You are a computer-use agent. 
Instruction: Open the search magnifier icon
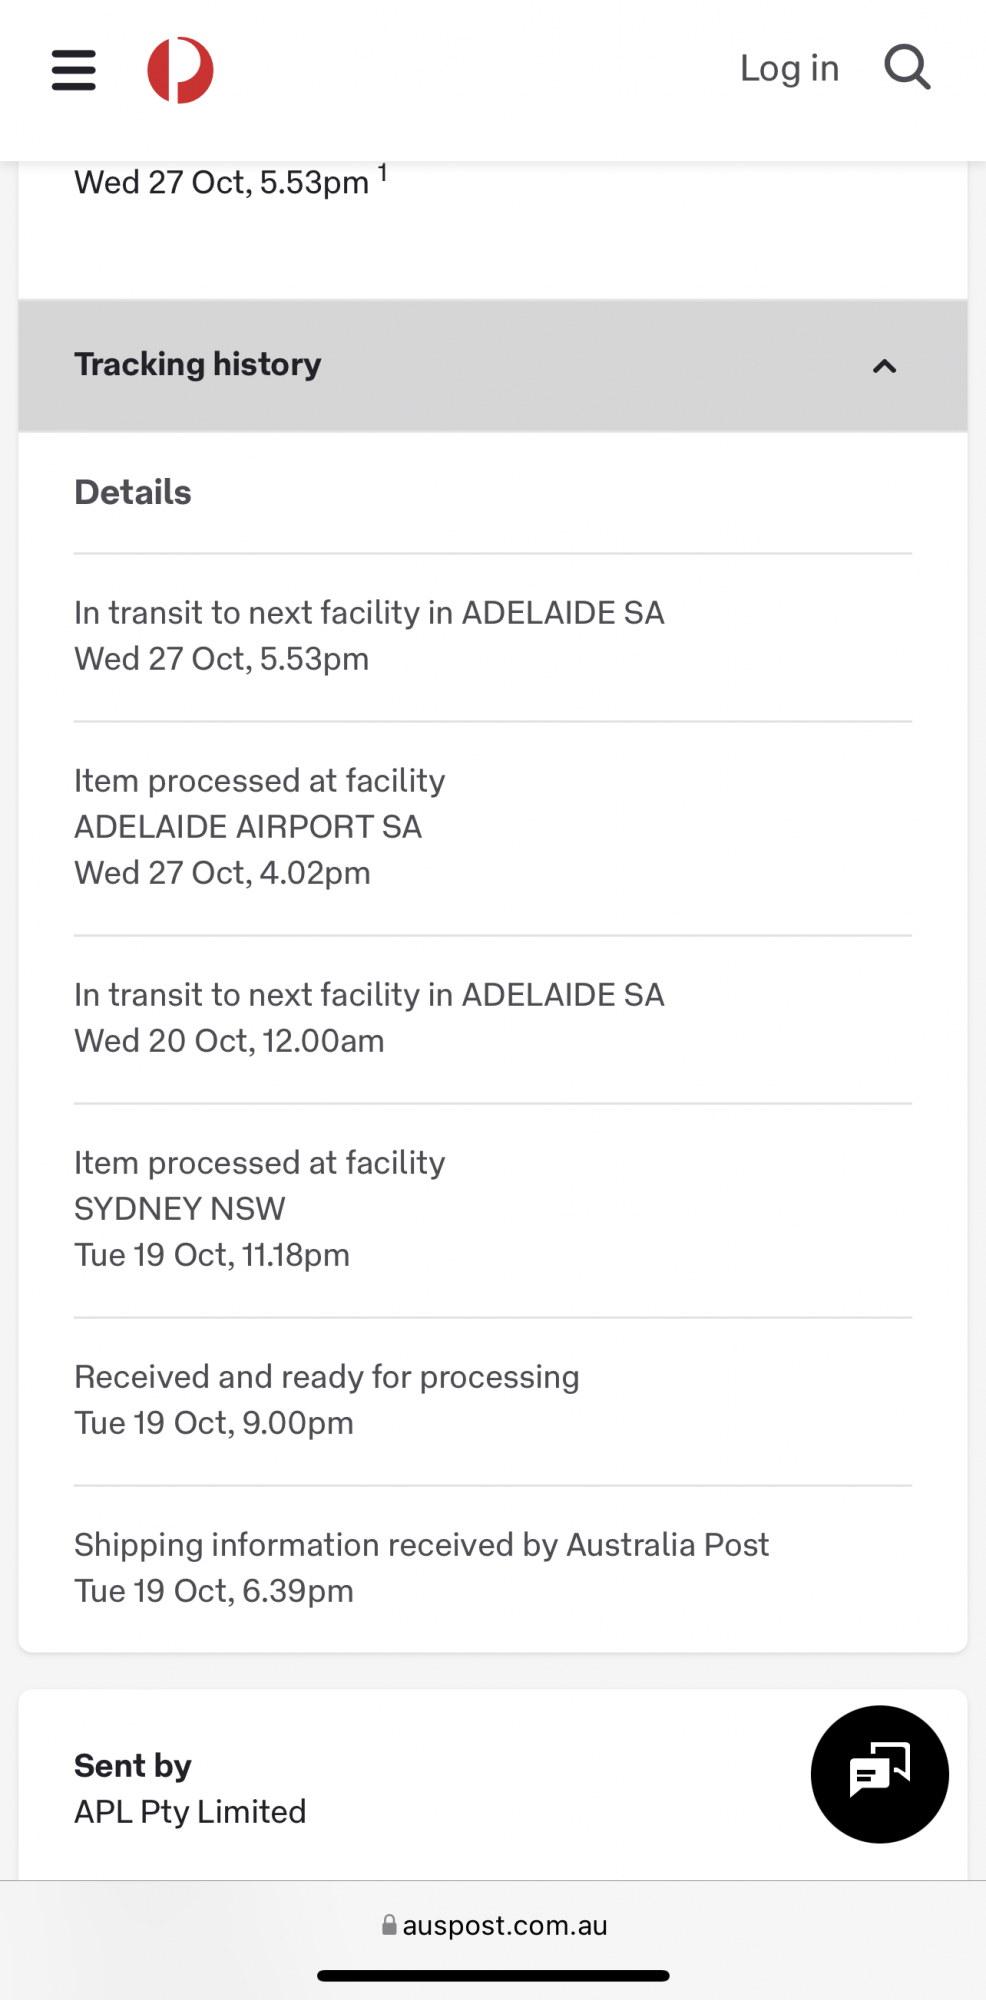click(907, 68)
